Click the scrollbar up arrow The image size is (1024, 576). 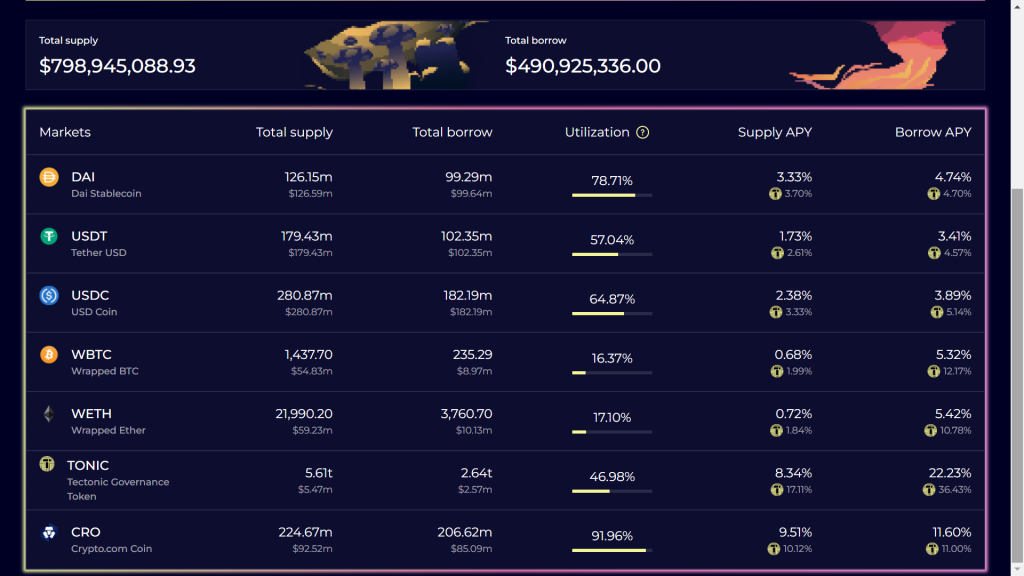click(x=1017, y=5)
